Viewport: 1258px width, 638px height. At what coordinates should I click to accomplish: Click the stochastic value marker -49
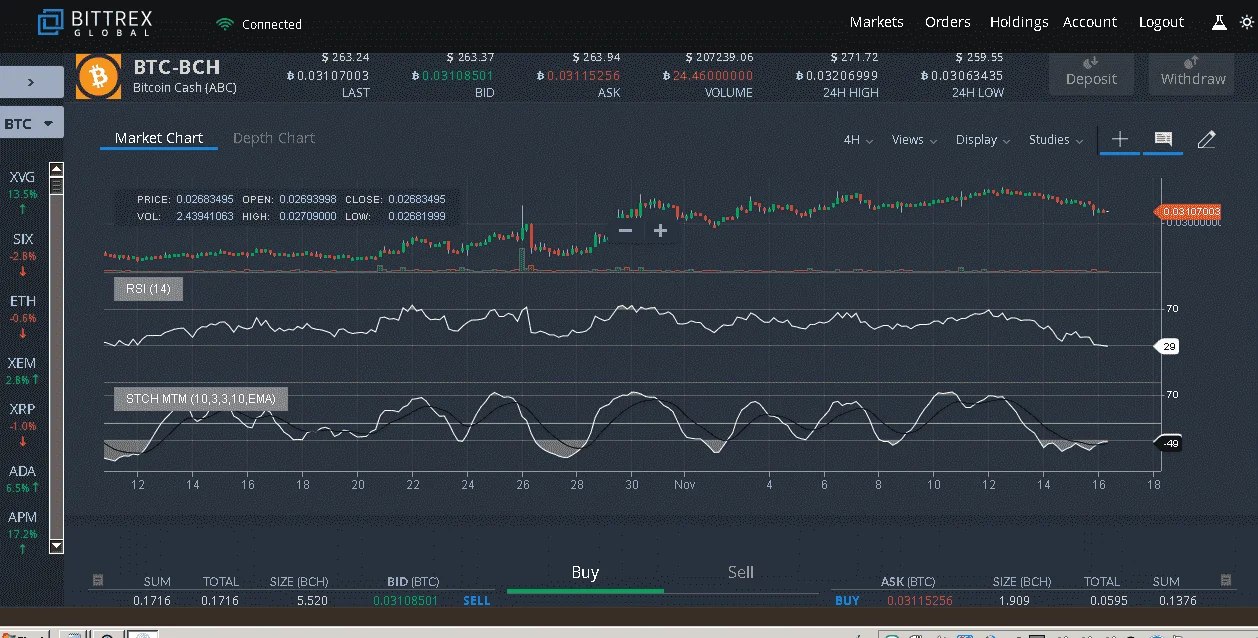[1168, 443]
